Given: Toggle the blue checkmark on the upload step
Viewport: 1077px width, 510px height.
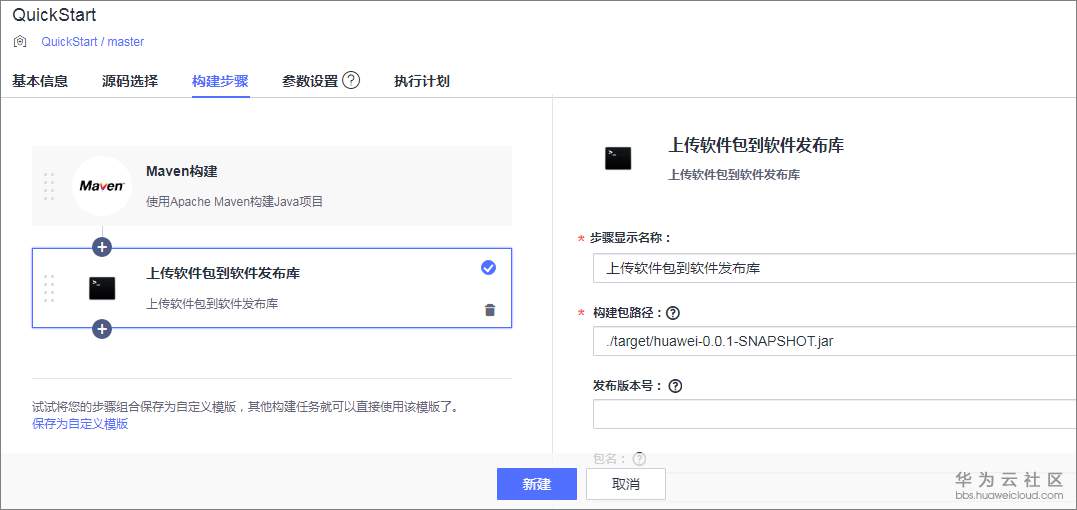Looking at the screenshot, I should coord(488,267).
